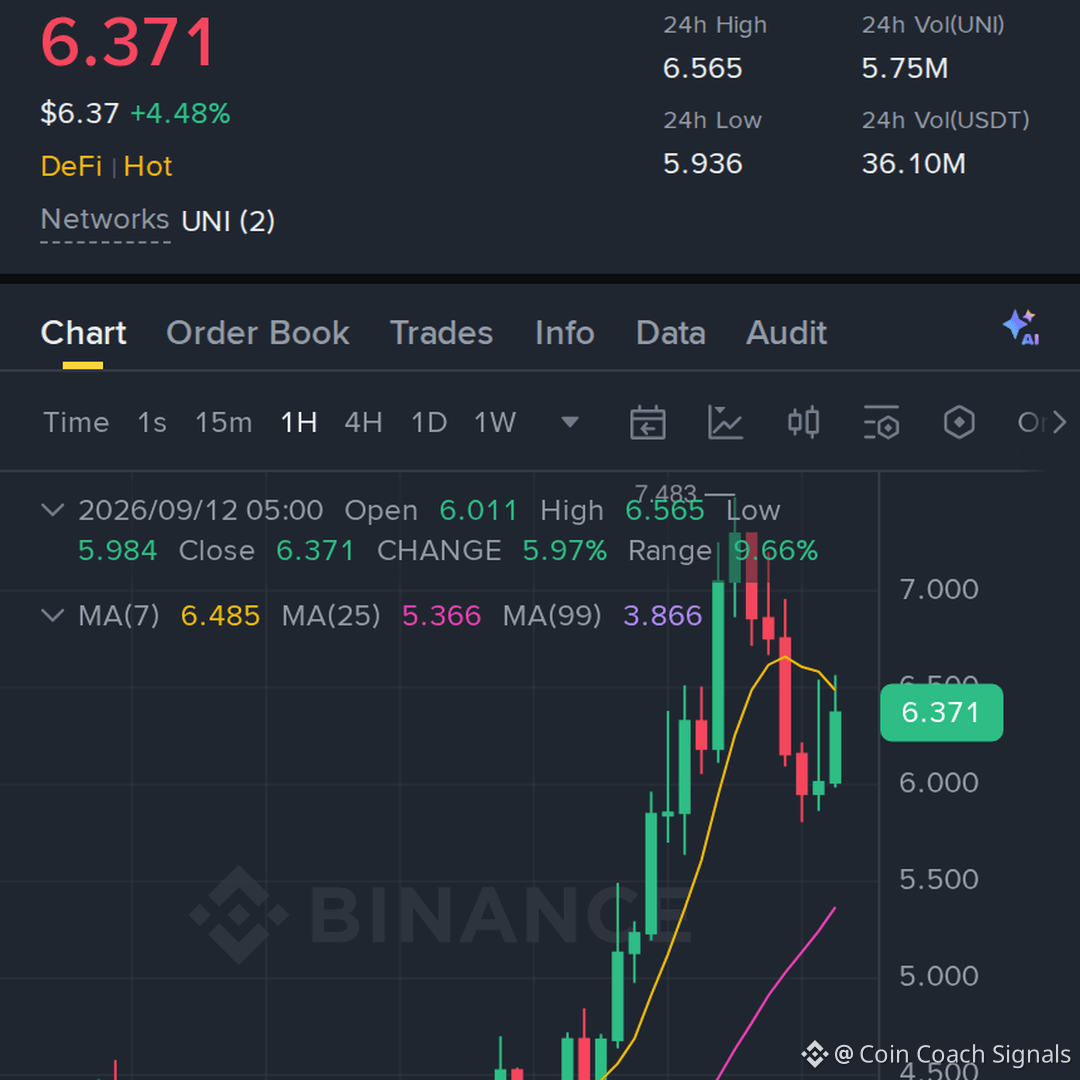Open the line chart indicators icon

(725, 422)
